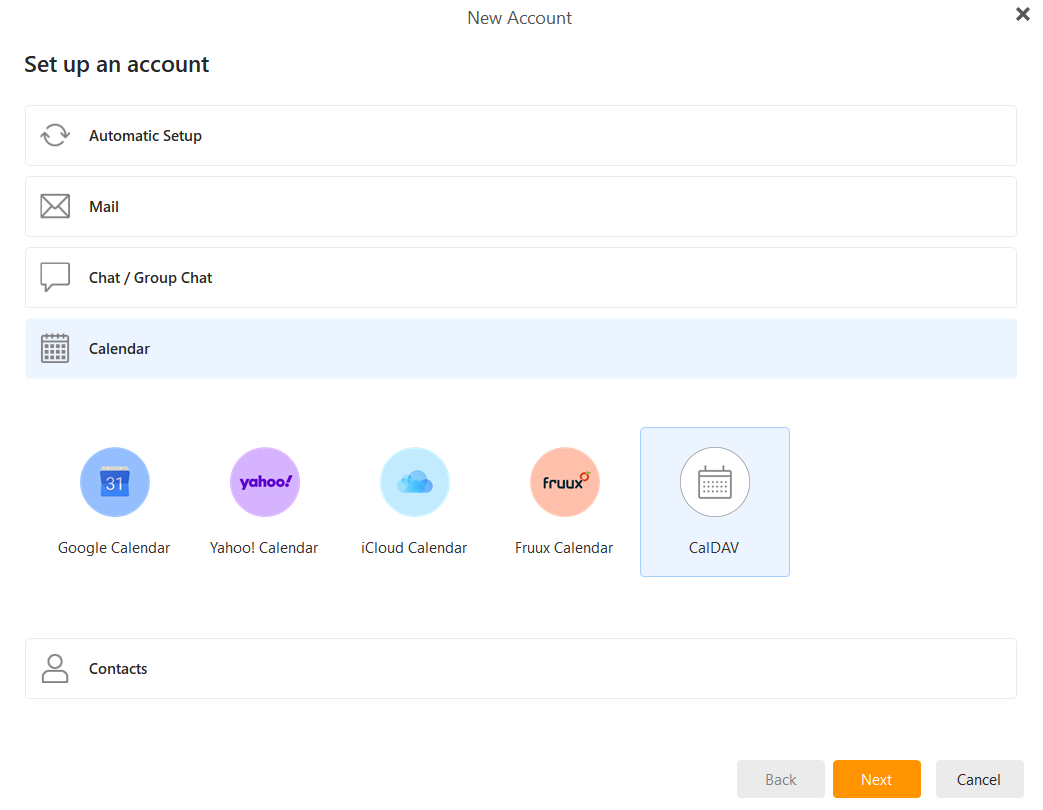Select the Fruux Calendar logo
Image resolution: width=1043 pixels, height=810 pixels.
coord(565,482)
